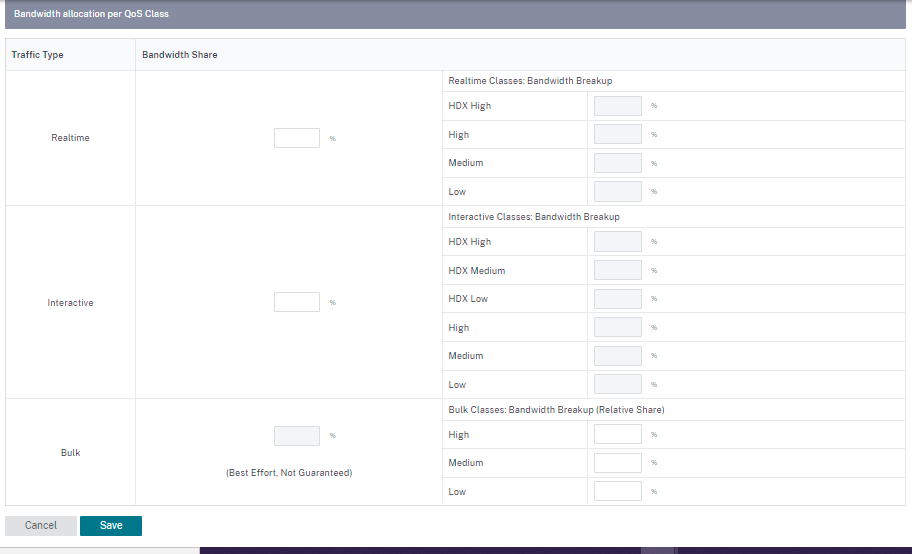Click Realtime Medium percentage field
912x554 pixels.
point(618,163)
